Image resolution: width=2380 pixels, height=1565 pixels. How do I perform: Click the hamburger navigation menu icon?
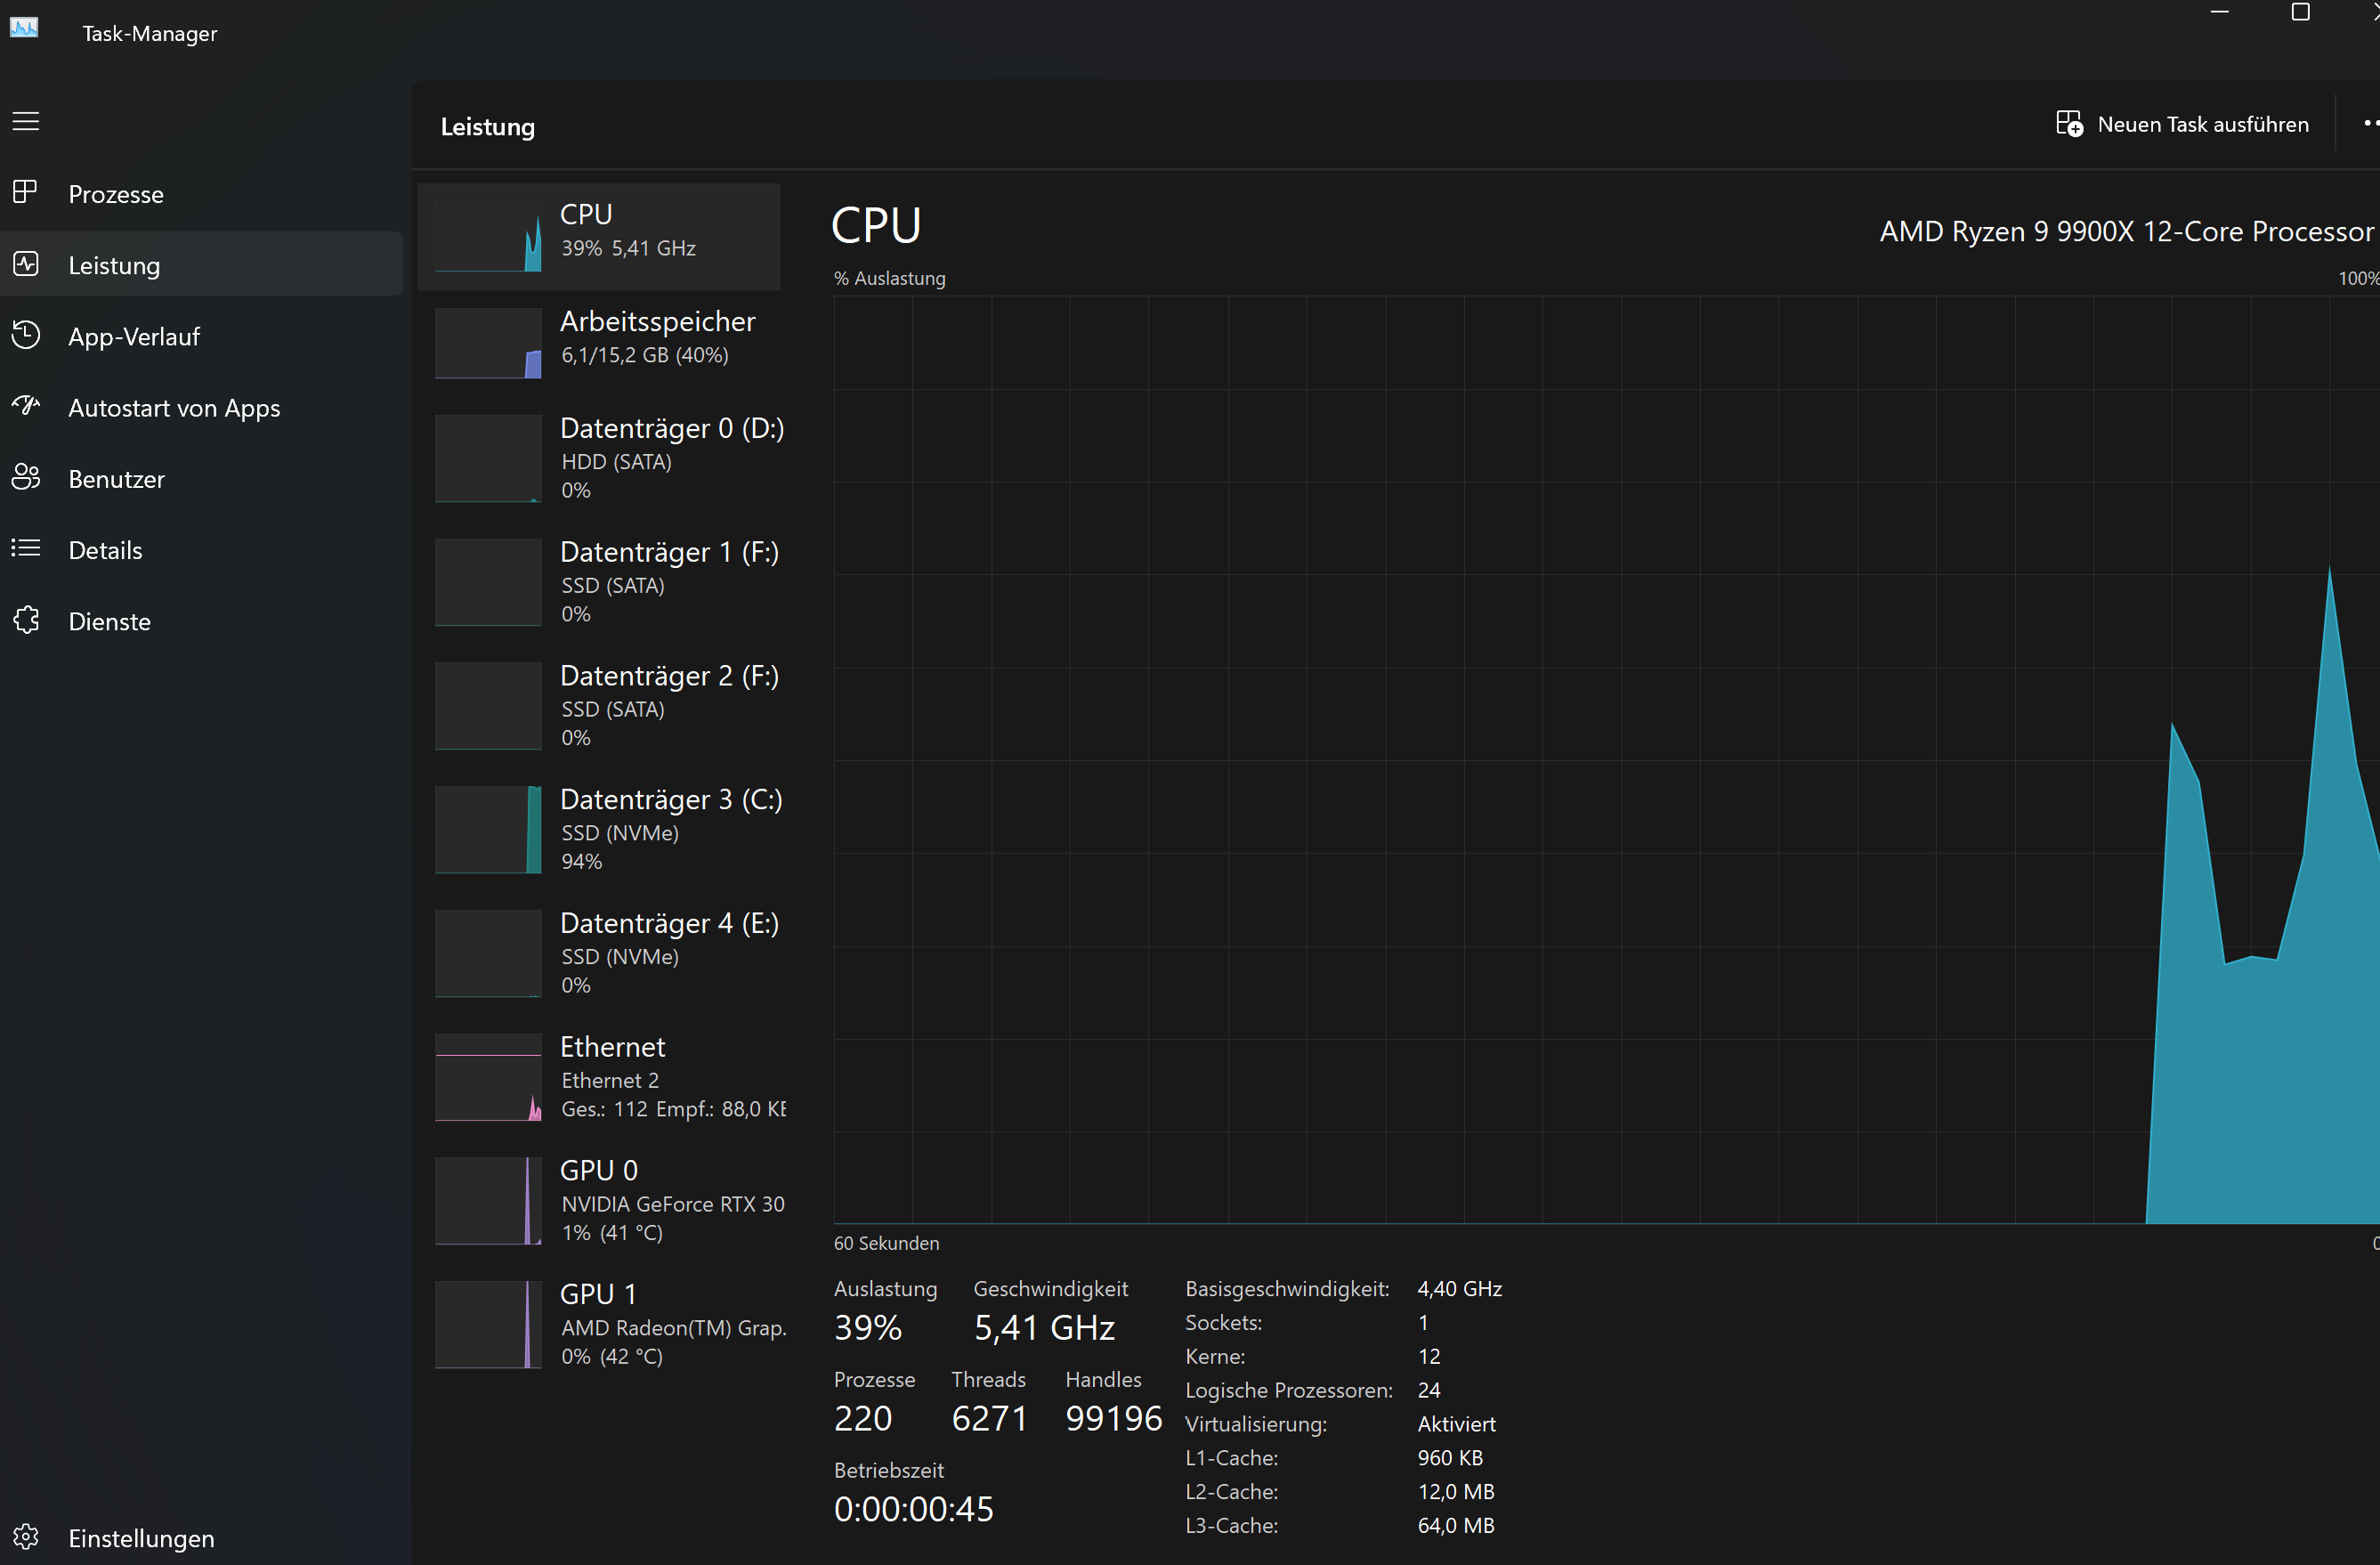[26, 121]
